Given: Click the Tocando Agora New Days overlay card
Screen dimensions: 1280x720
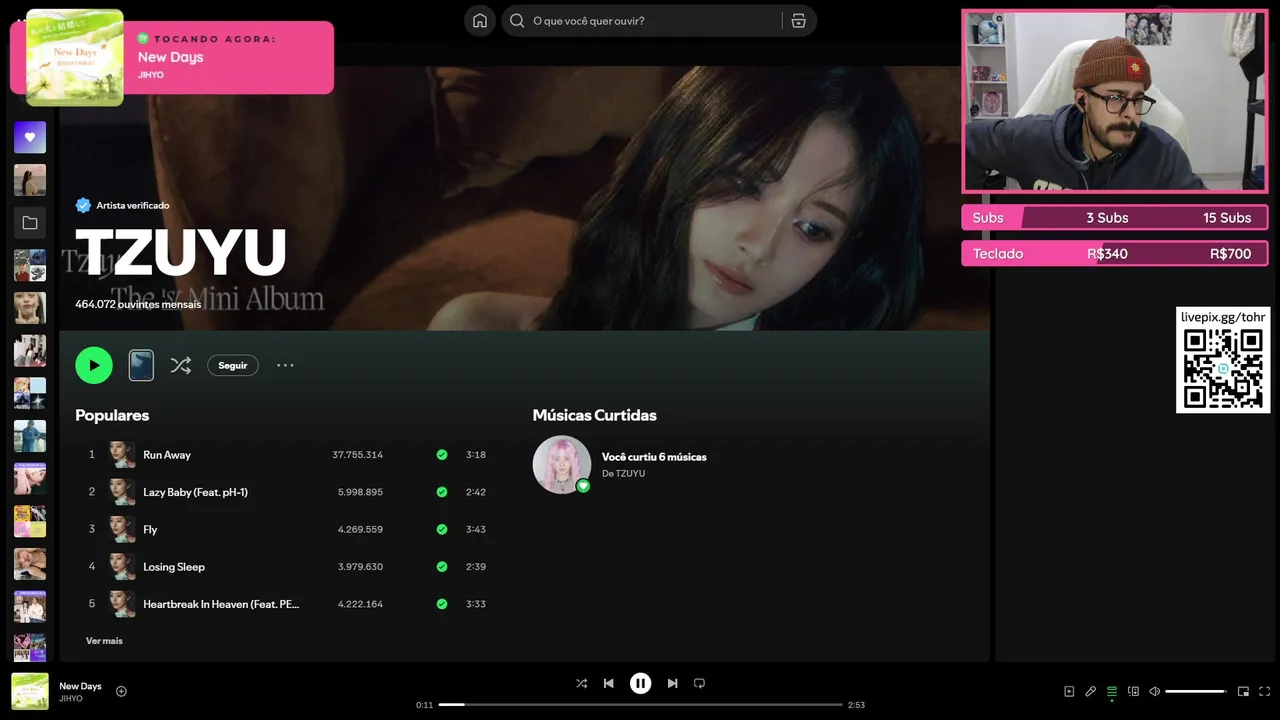Looking at the screenshot, I should coord(172,57).
